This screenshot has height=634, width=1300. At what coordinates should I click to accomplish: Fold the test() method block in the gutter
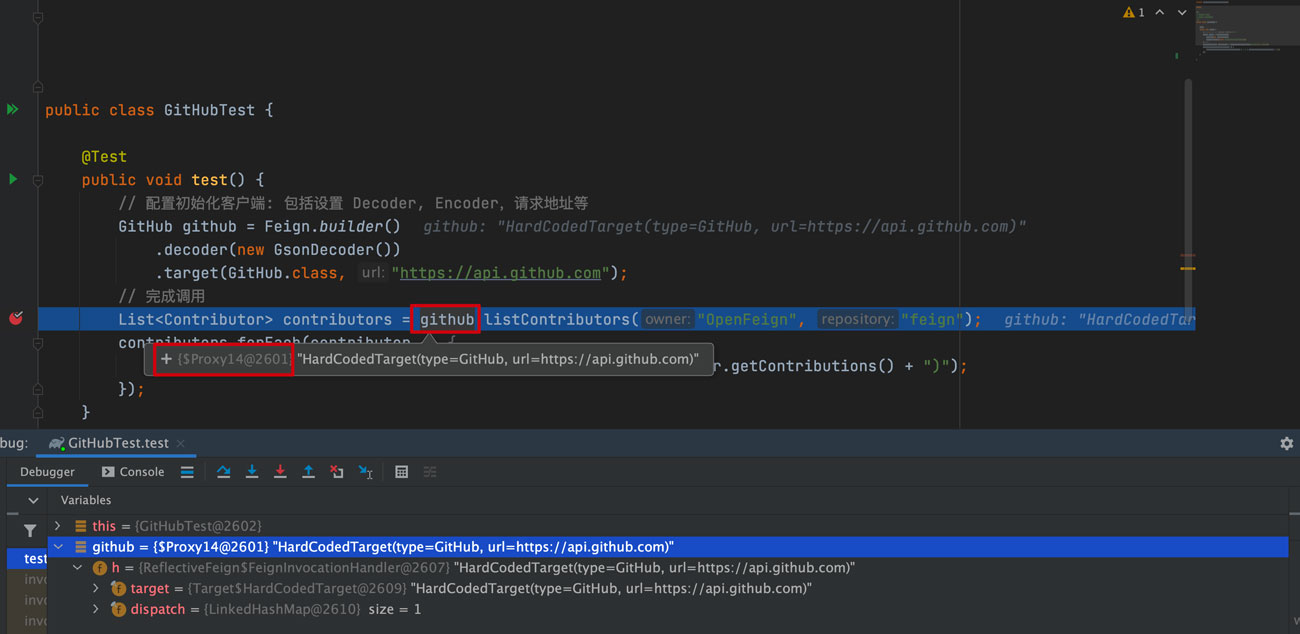[x=37, y=180]
